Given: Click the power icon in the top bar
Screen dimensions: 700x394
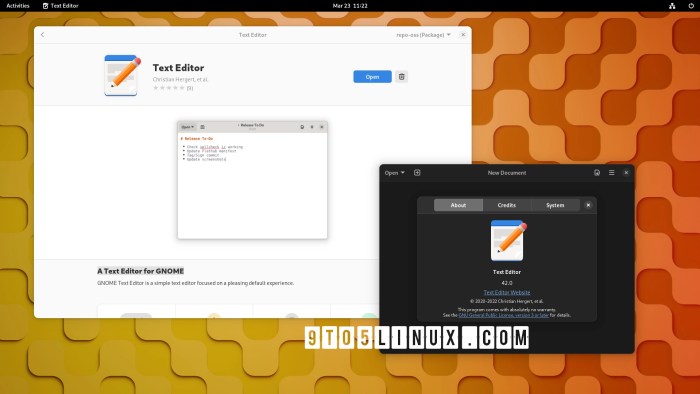Looking at the screenshot, I should tap(691, 6).
